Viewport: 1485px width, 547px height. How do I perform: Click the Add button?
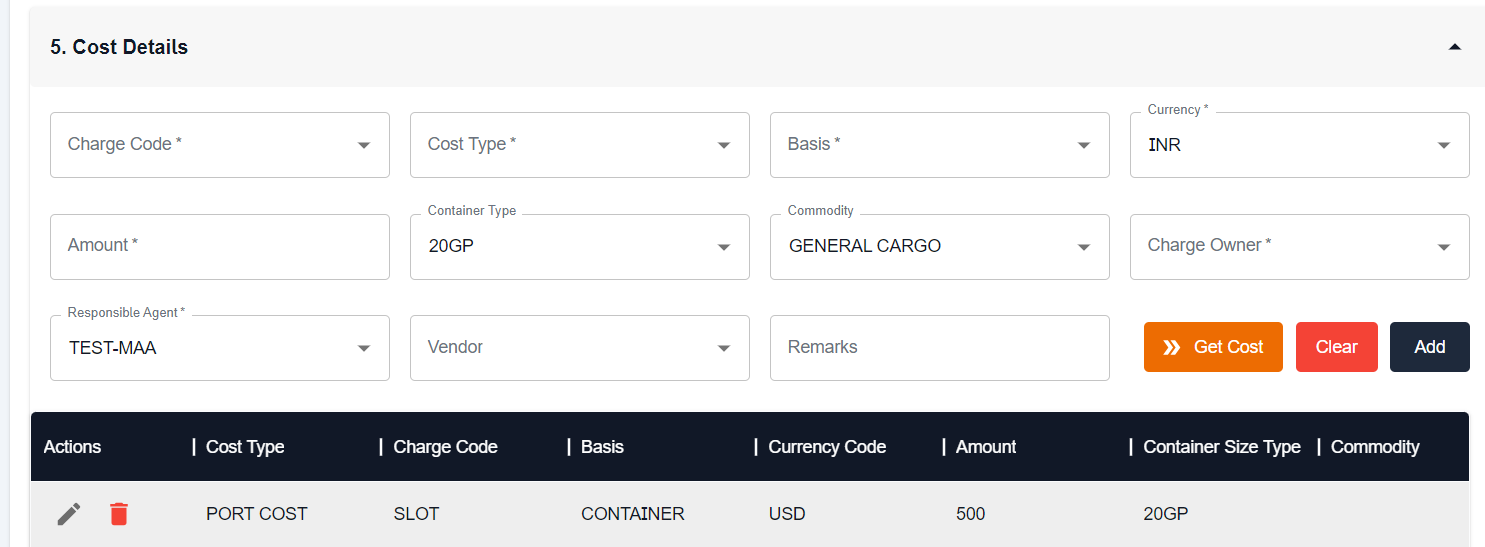tap(1430, 347)
